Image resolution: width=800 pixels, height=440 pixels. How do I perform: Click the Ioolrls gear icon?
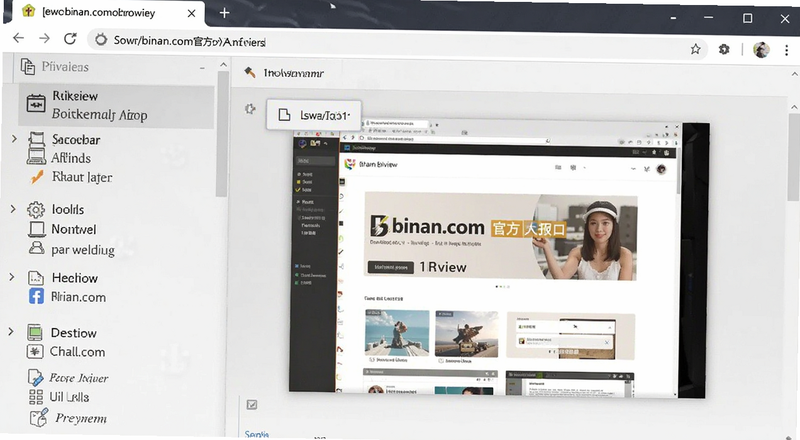(x=36, y=210)
